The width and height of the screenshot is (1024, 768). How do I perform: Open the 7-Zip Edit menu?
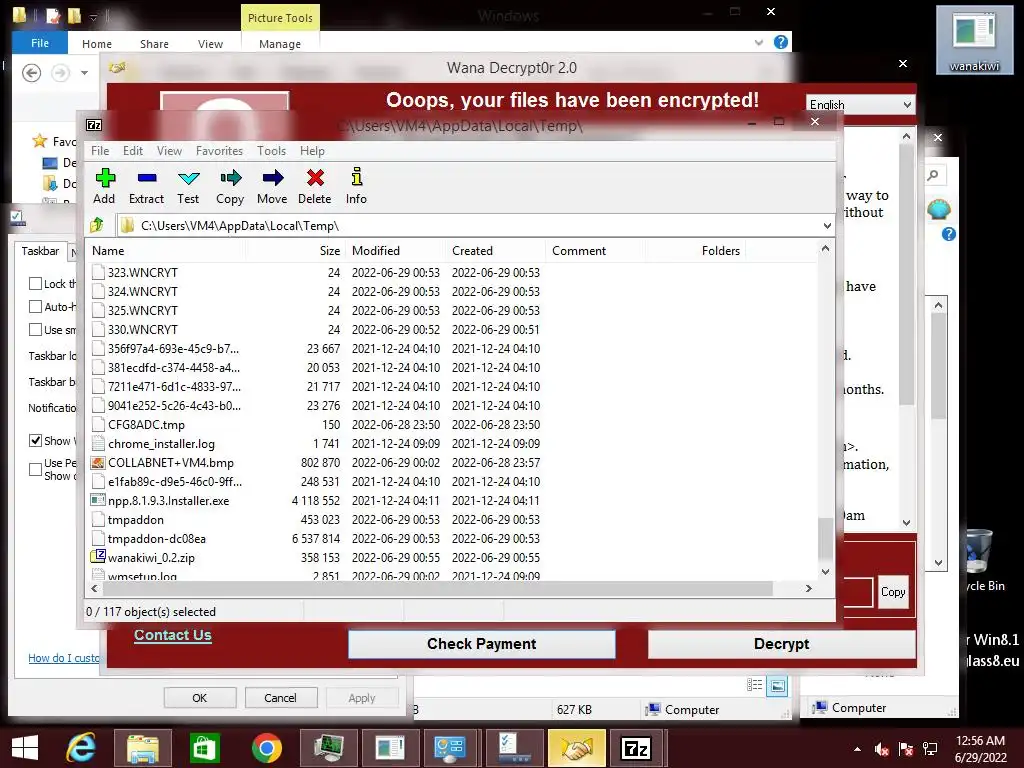click(133, 151)
